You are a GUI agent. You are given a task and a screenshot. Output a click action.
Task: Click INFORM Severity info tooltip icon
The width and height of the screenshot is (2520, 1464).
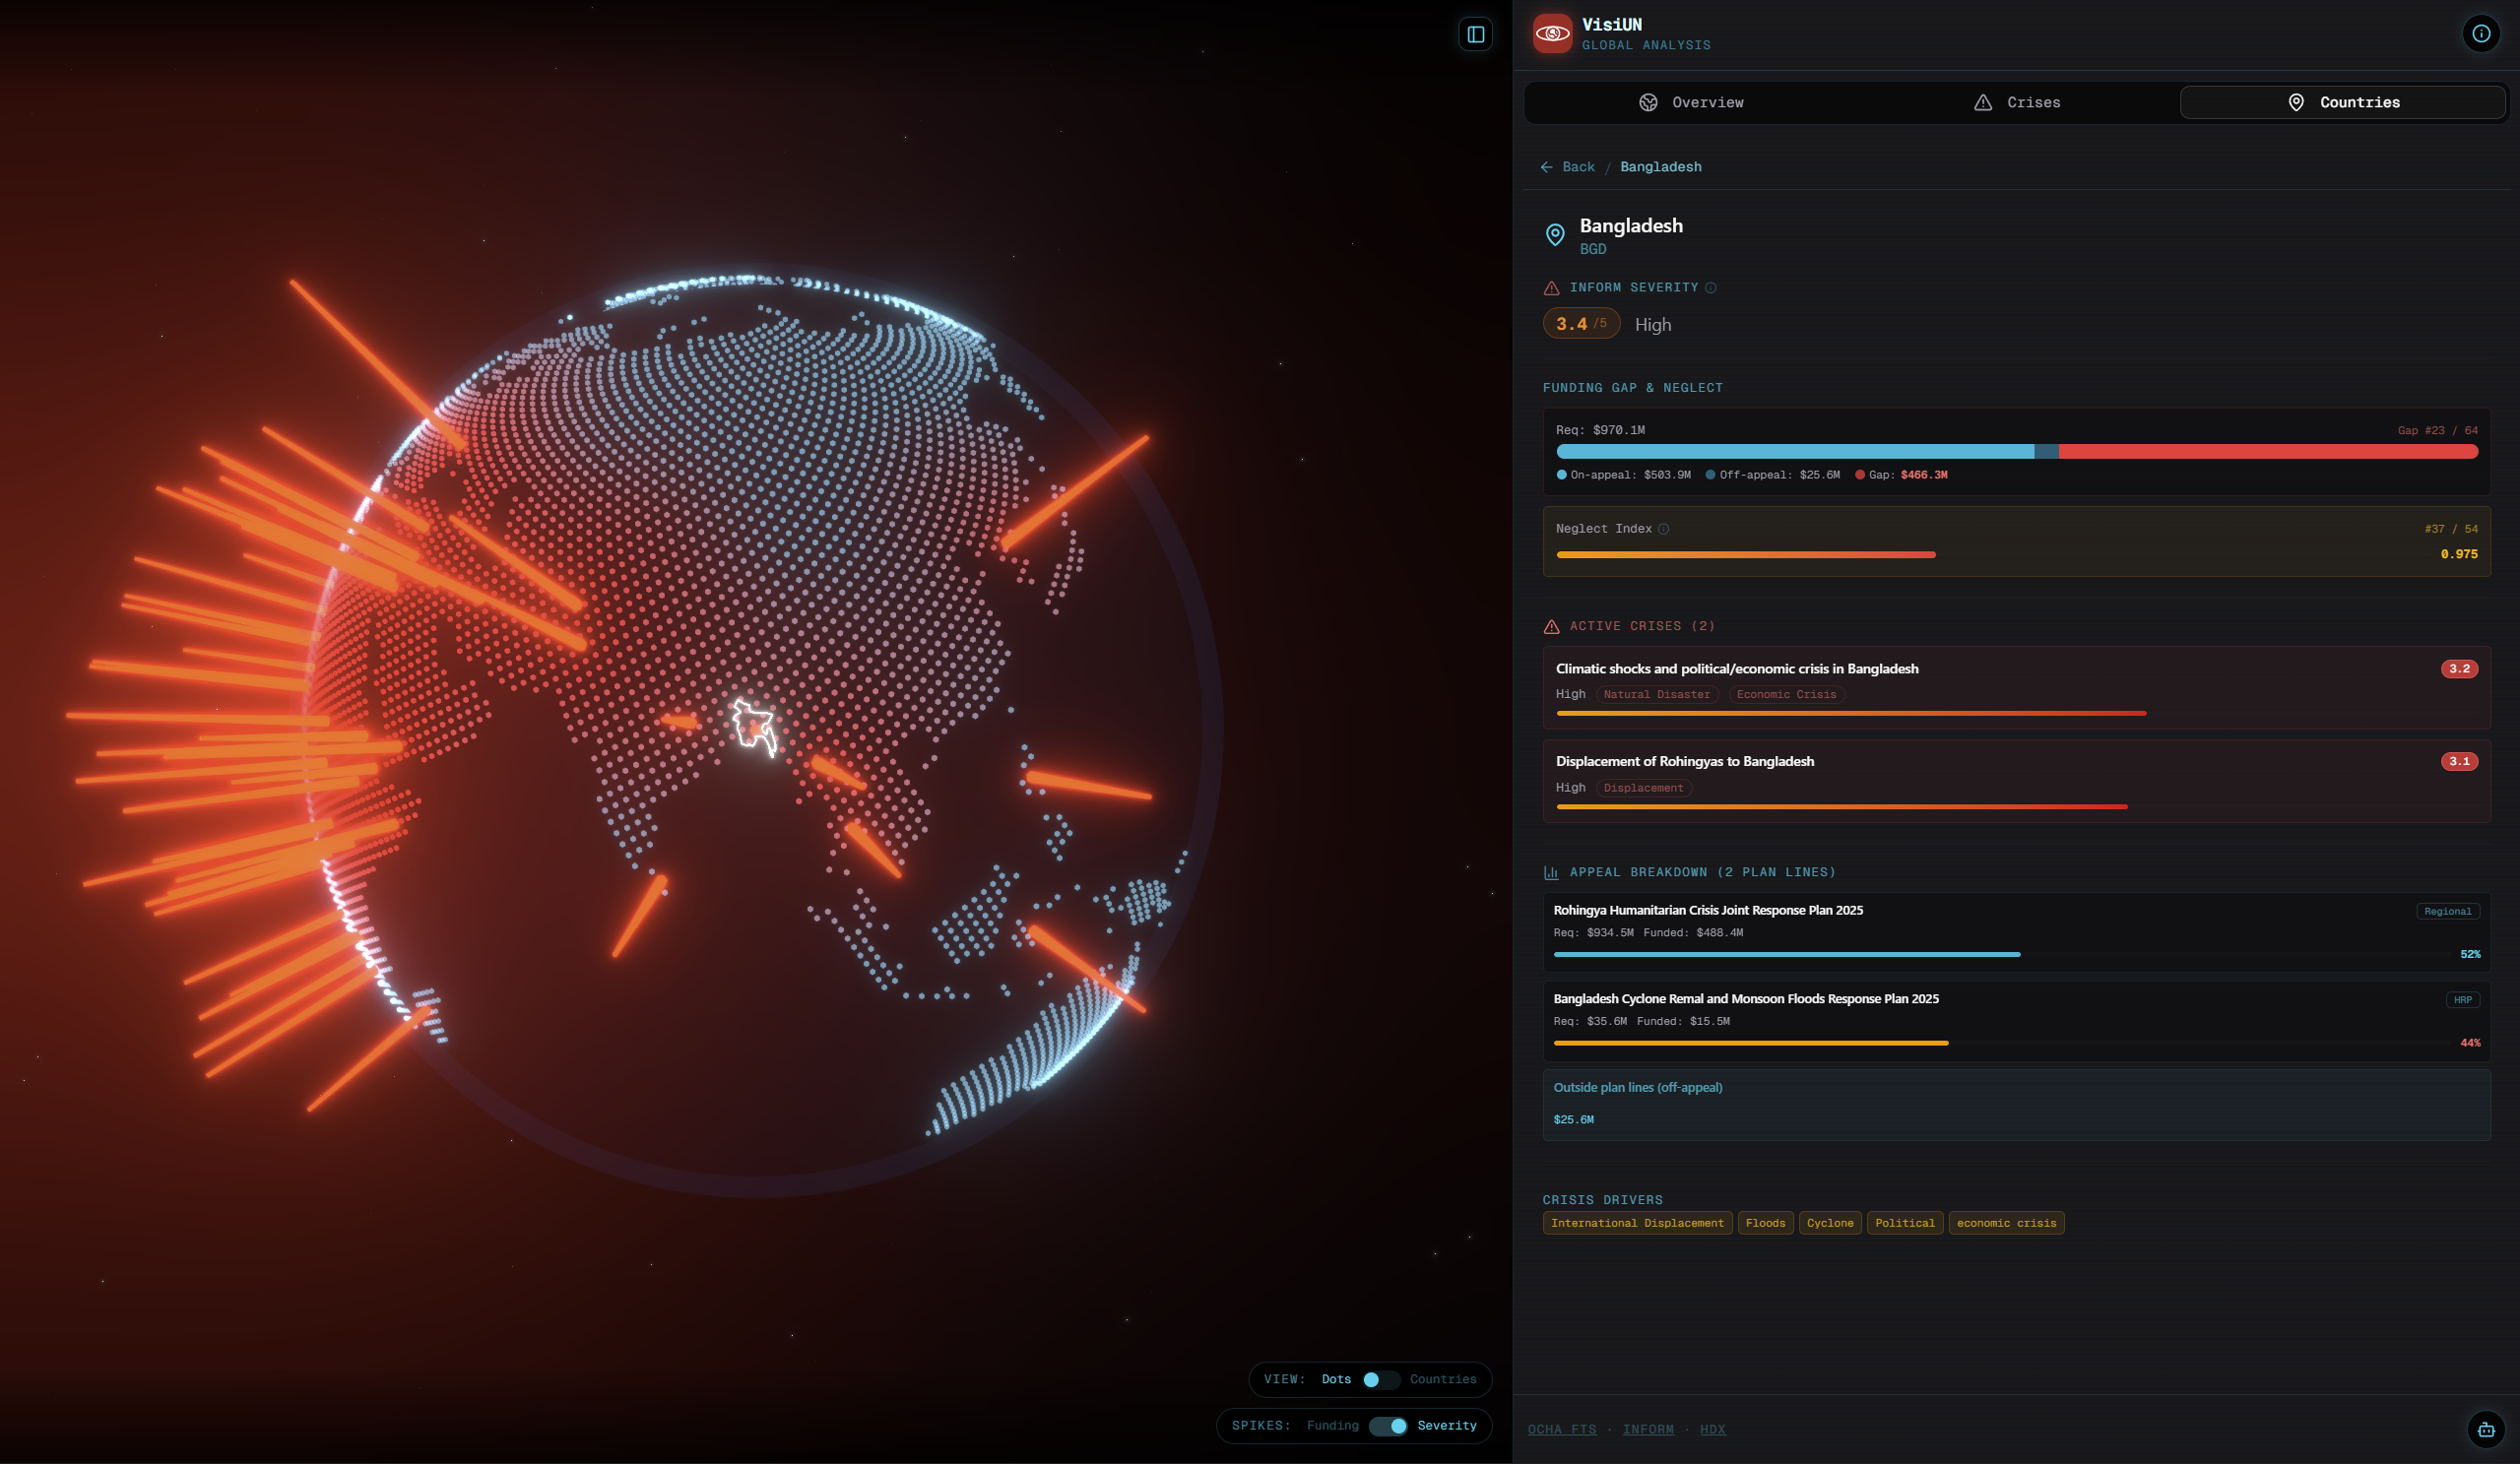(x=1711, y=288)
